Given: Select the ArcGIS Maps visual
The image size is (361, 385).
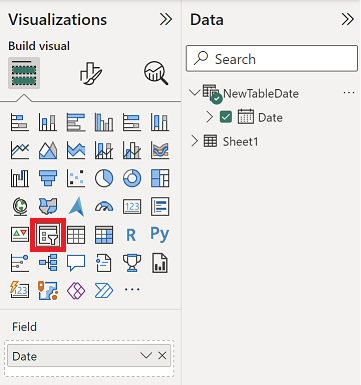Looking at the screenshot, I should coord(48,290).
